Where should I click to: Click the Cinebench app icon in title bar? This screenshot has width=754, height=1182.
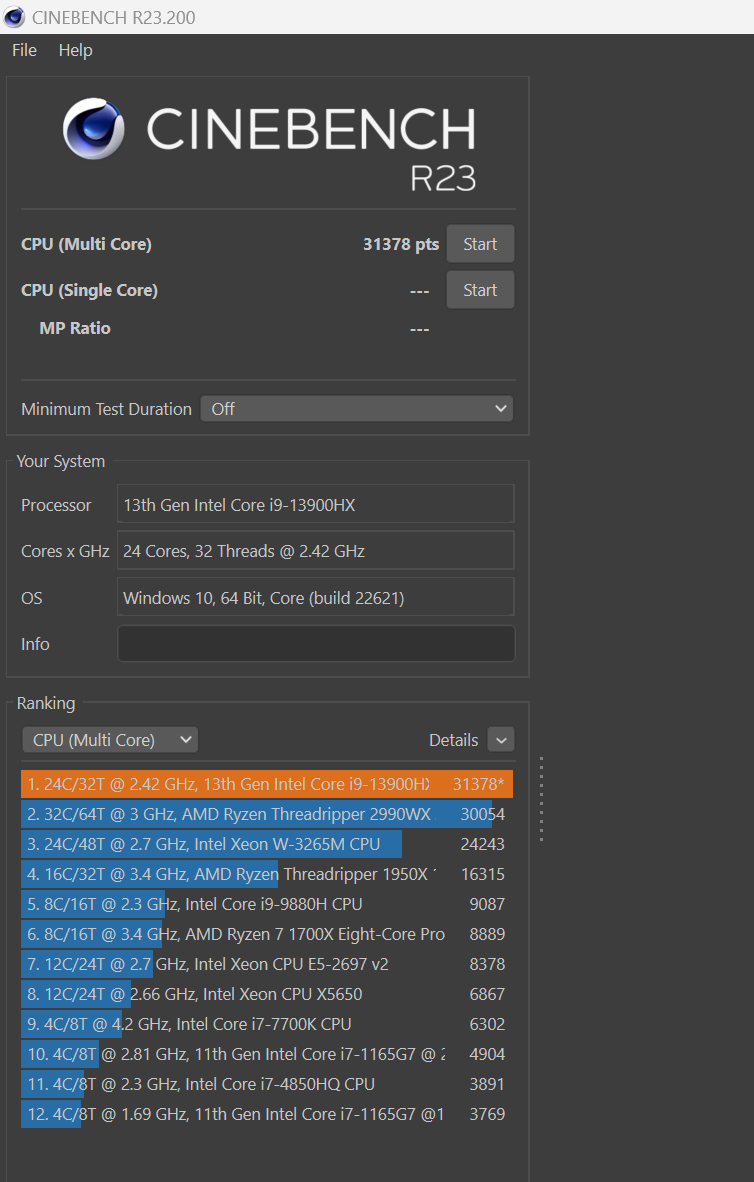click(14, 17)
